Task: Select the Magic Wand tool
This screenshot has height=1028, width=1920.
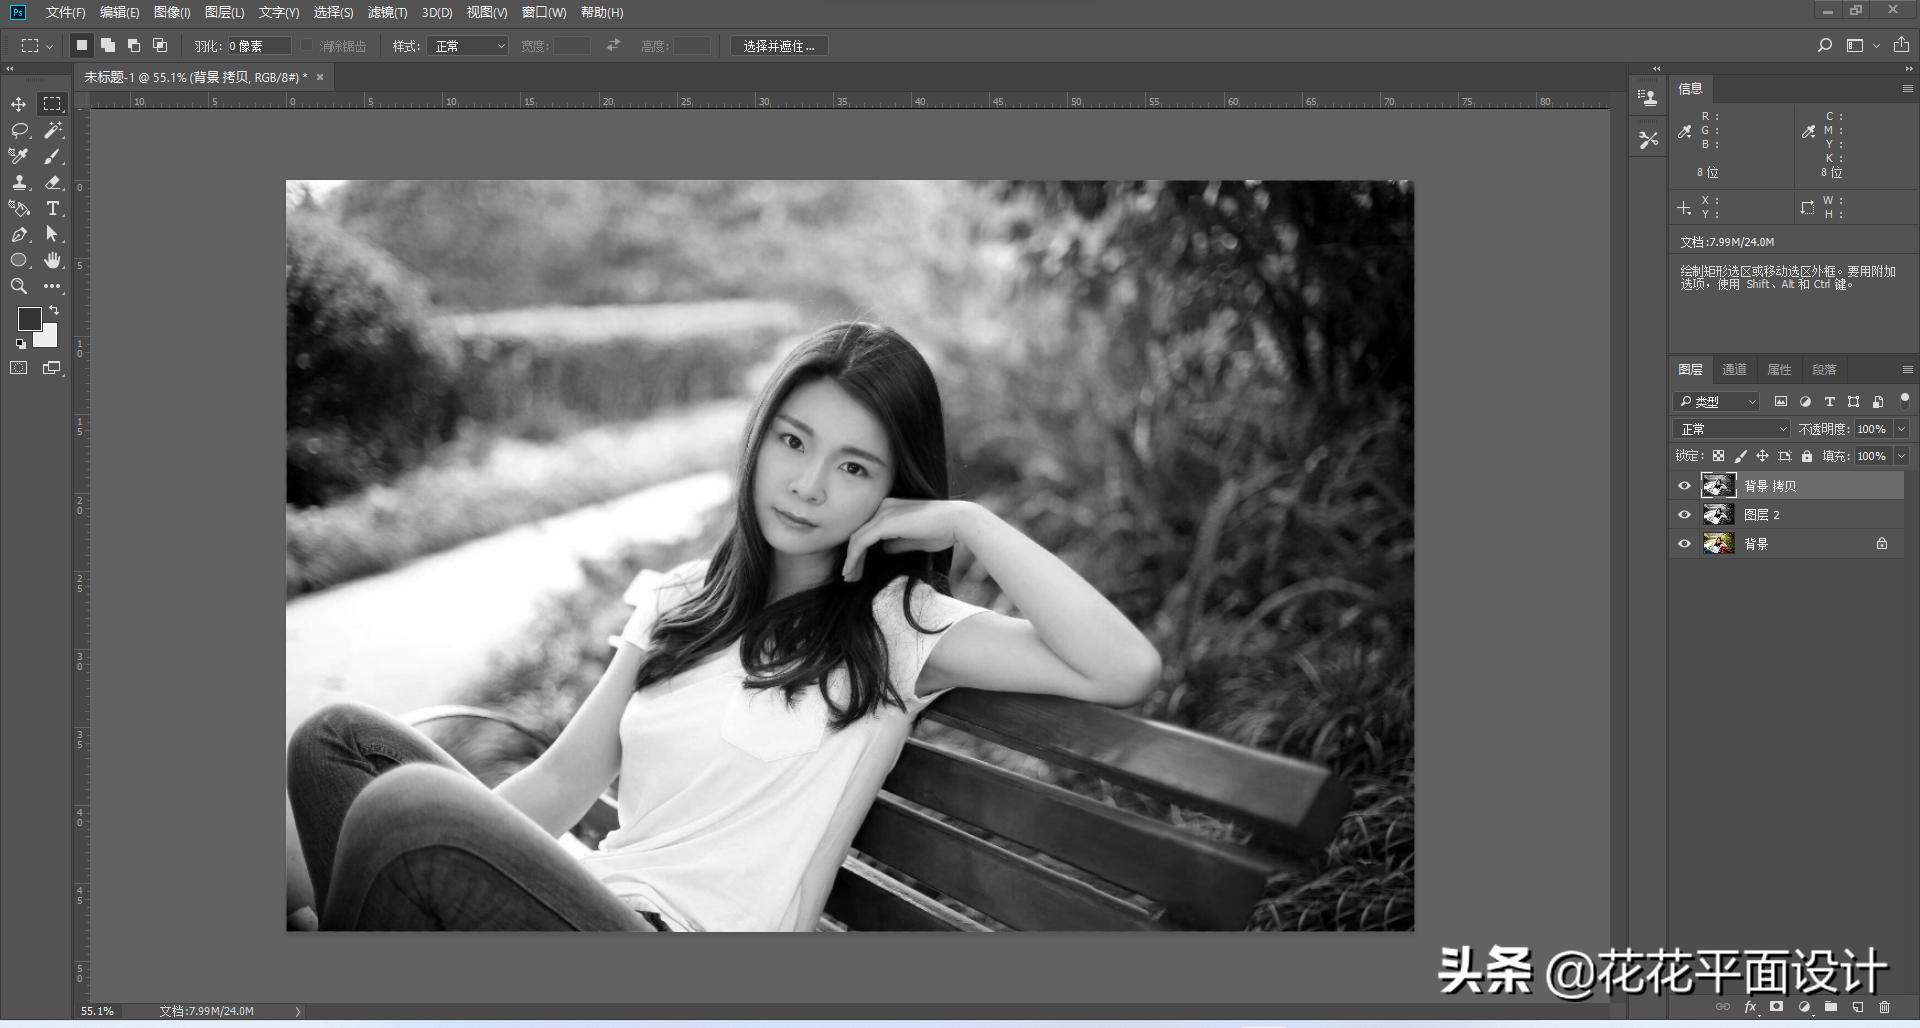Action: (x=53, y=131)
